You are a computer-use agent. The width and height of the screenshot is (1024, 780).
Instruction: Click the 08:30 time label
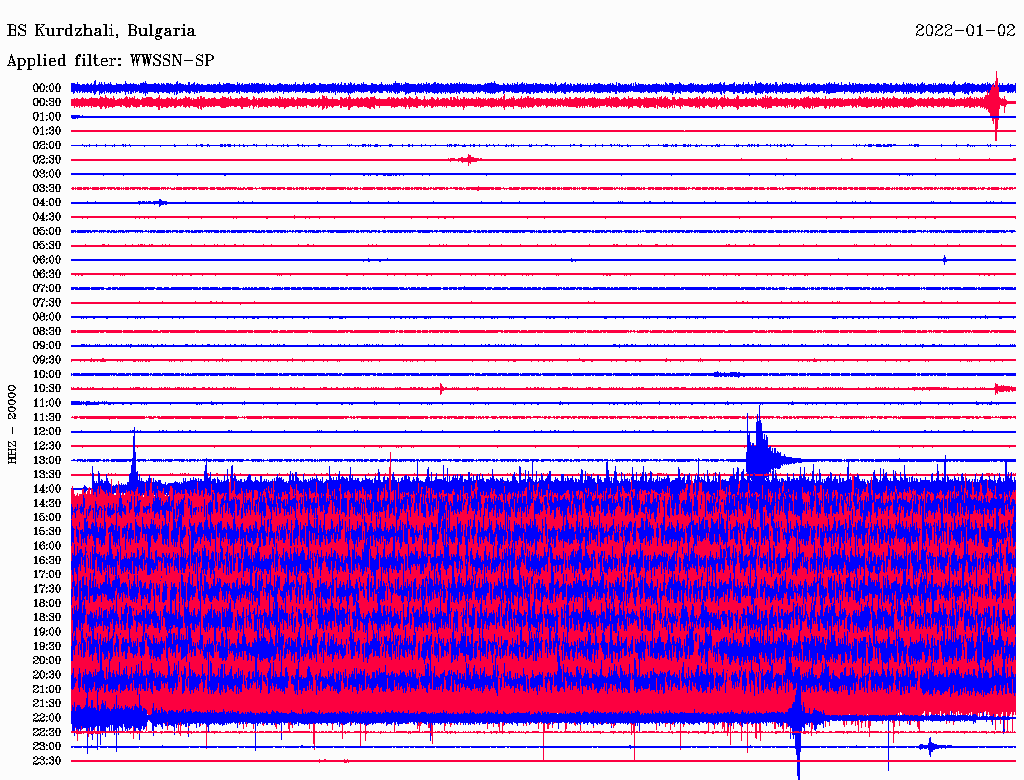pos(47,332)
